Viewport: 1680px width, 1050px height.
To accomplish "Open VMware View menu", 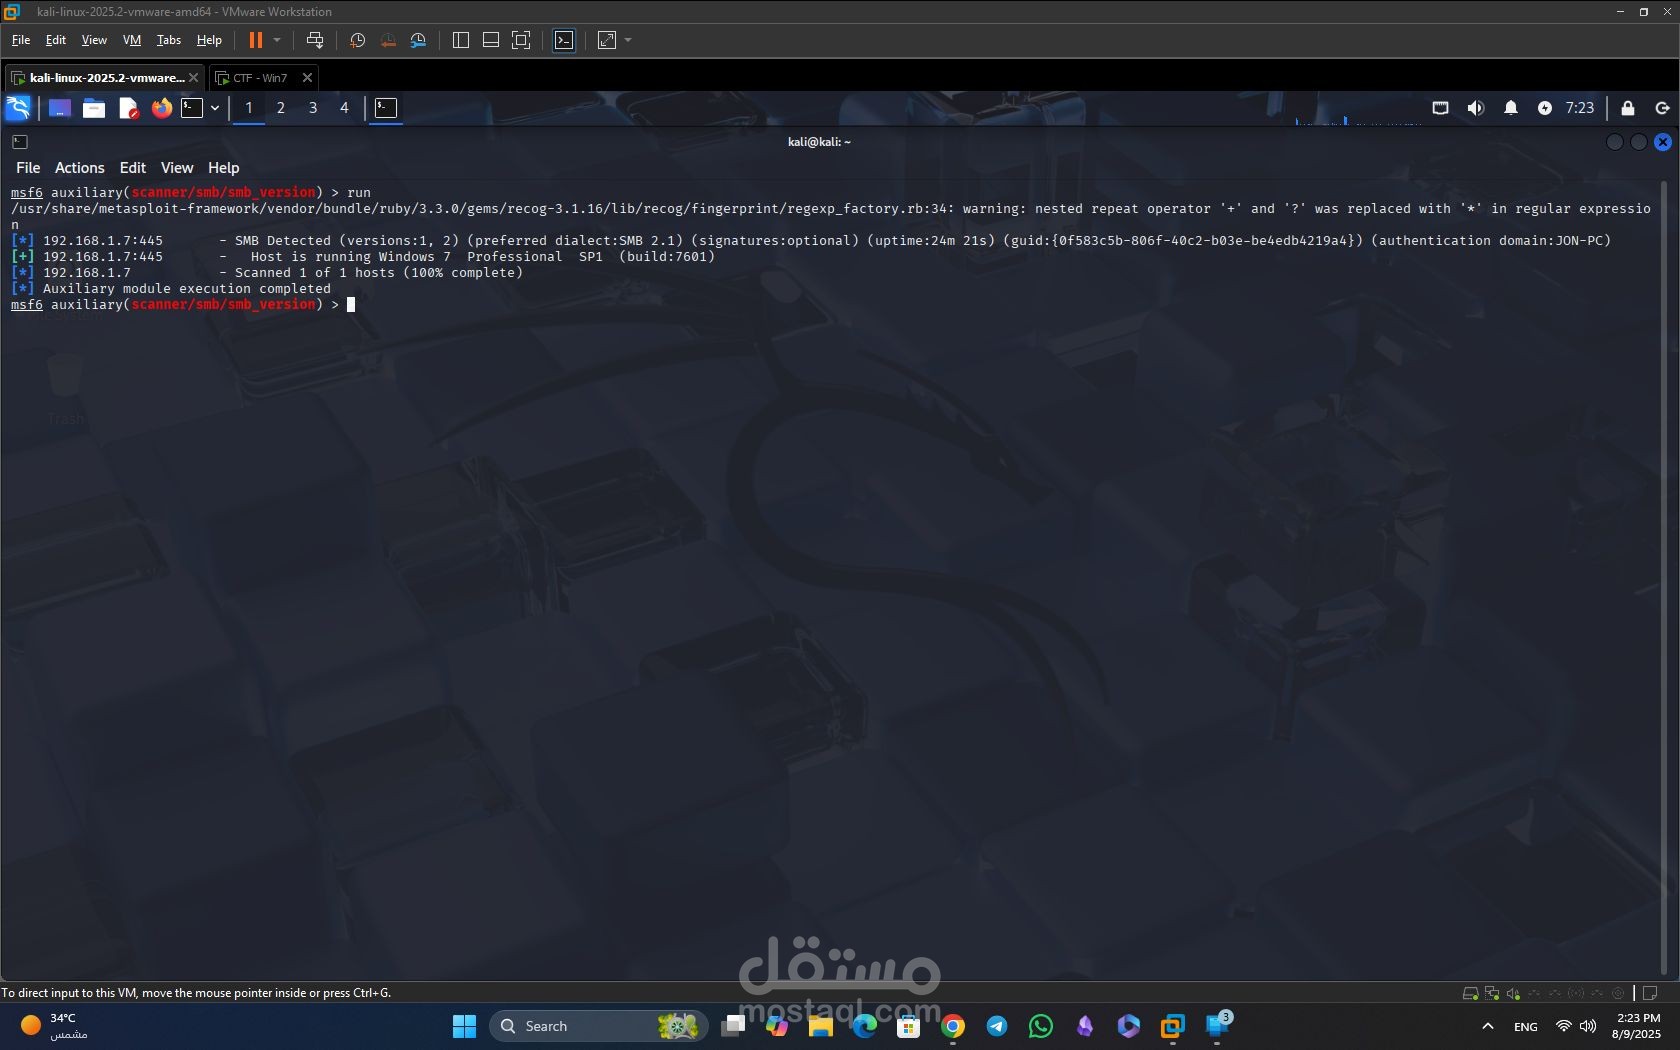I will point(94,40).
